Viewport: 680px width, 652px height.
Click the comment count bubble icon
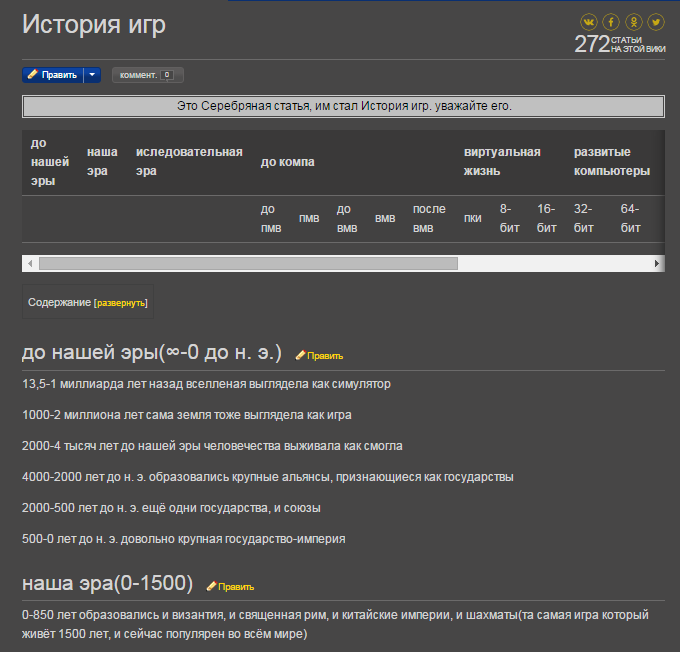click(167, 75)
